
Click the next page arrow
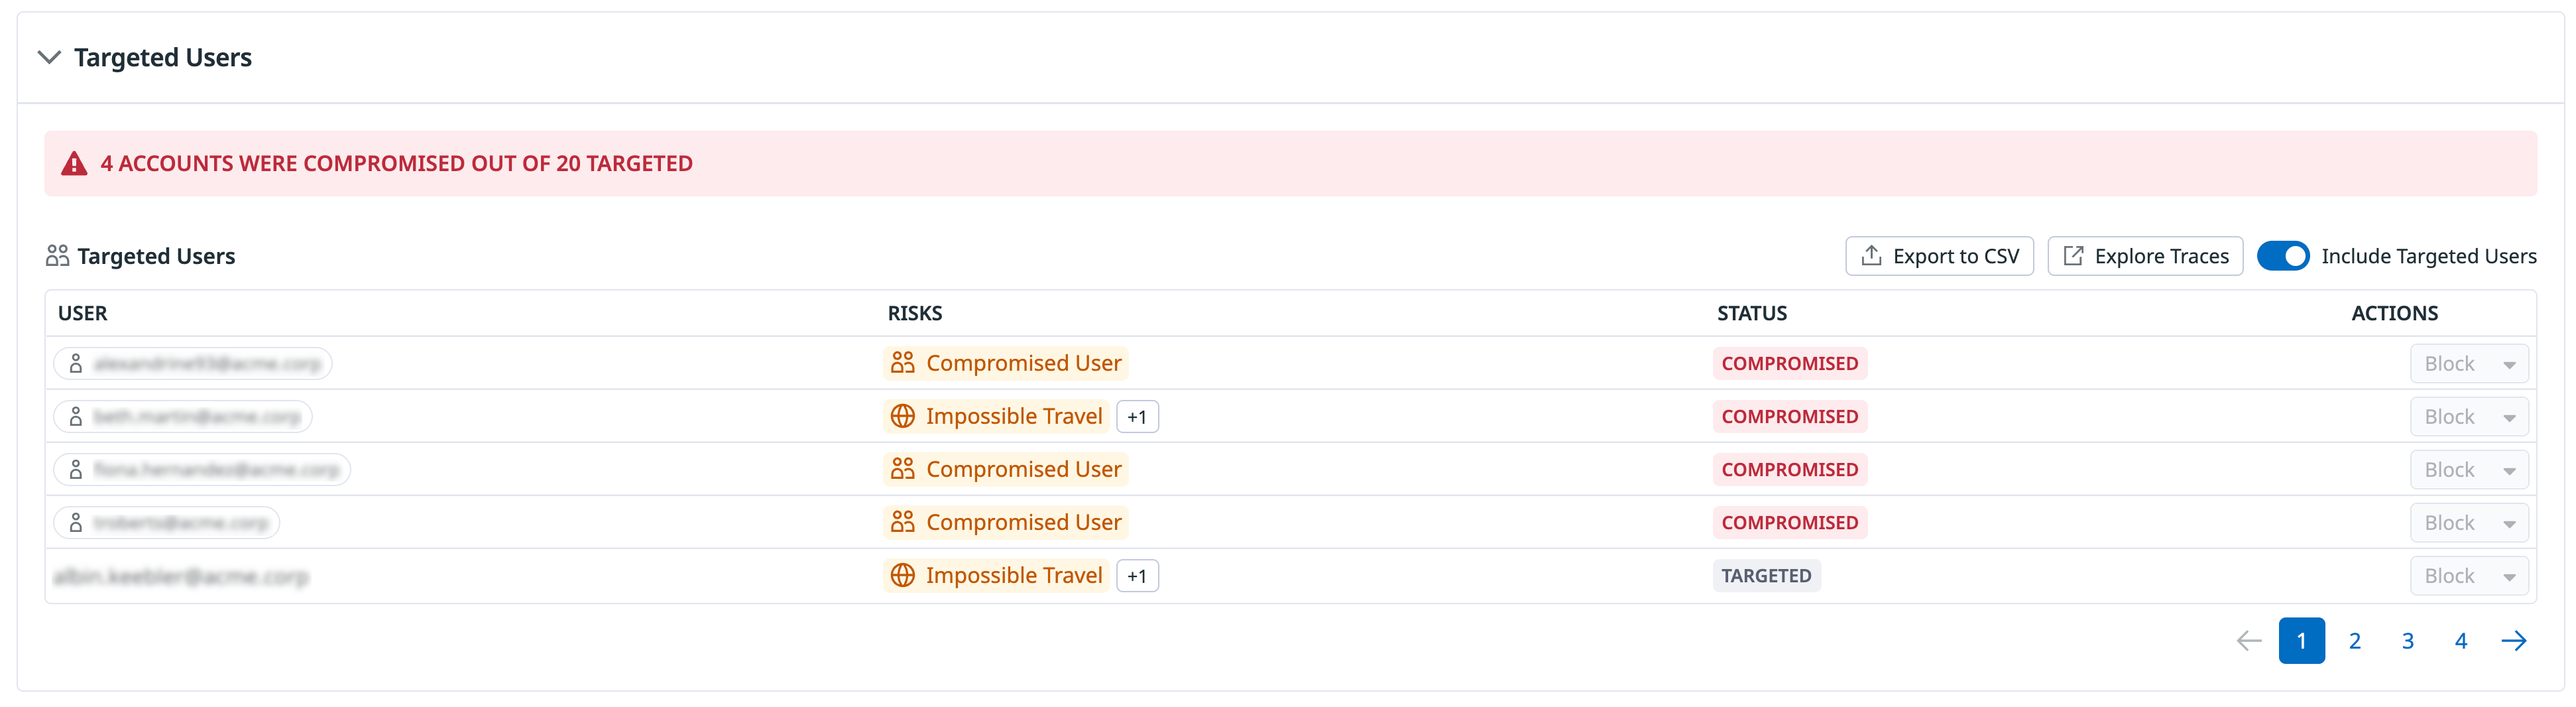(2514, 641)
